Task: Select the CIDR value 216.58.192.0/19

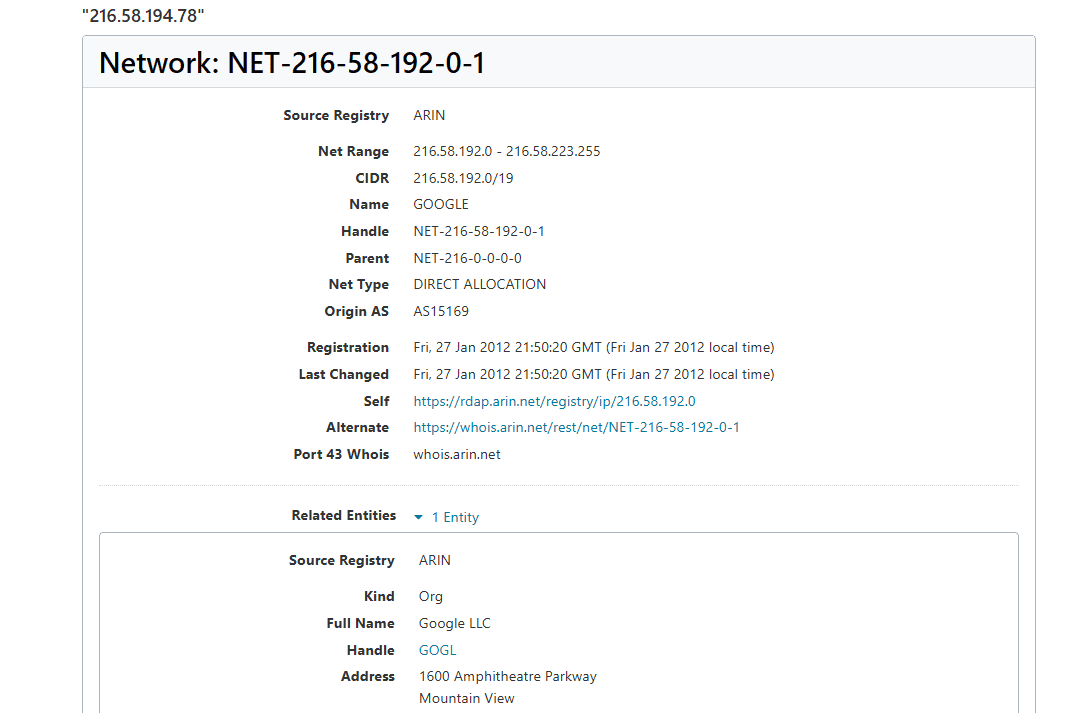Action: click(463, 178)
